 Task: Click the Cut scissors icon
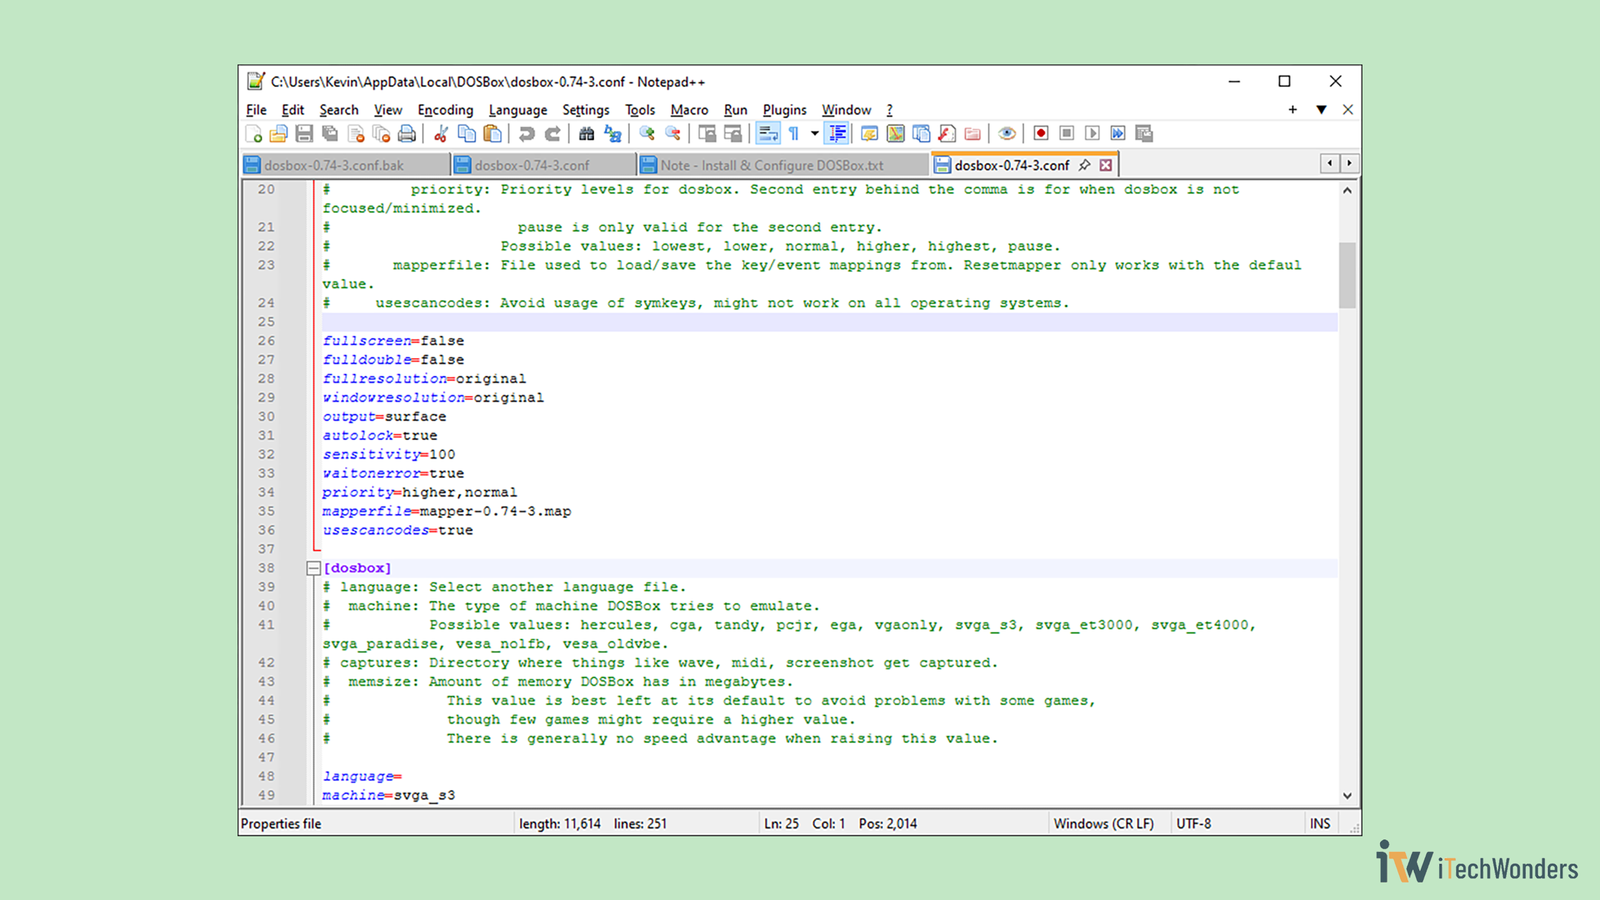(x=440, y=134)
